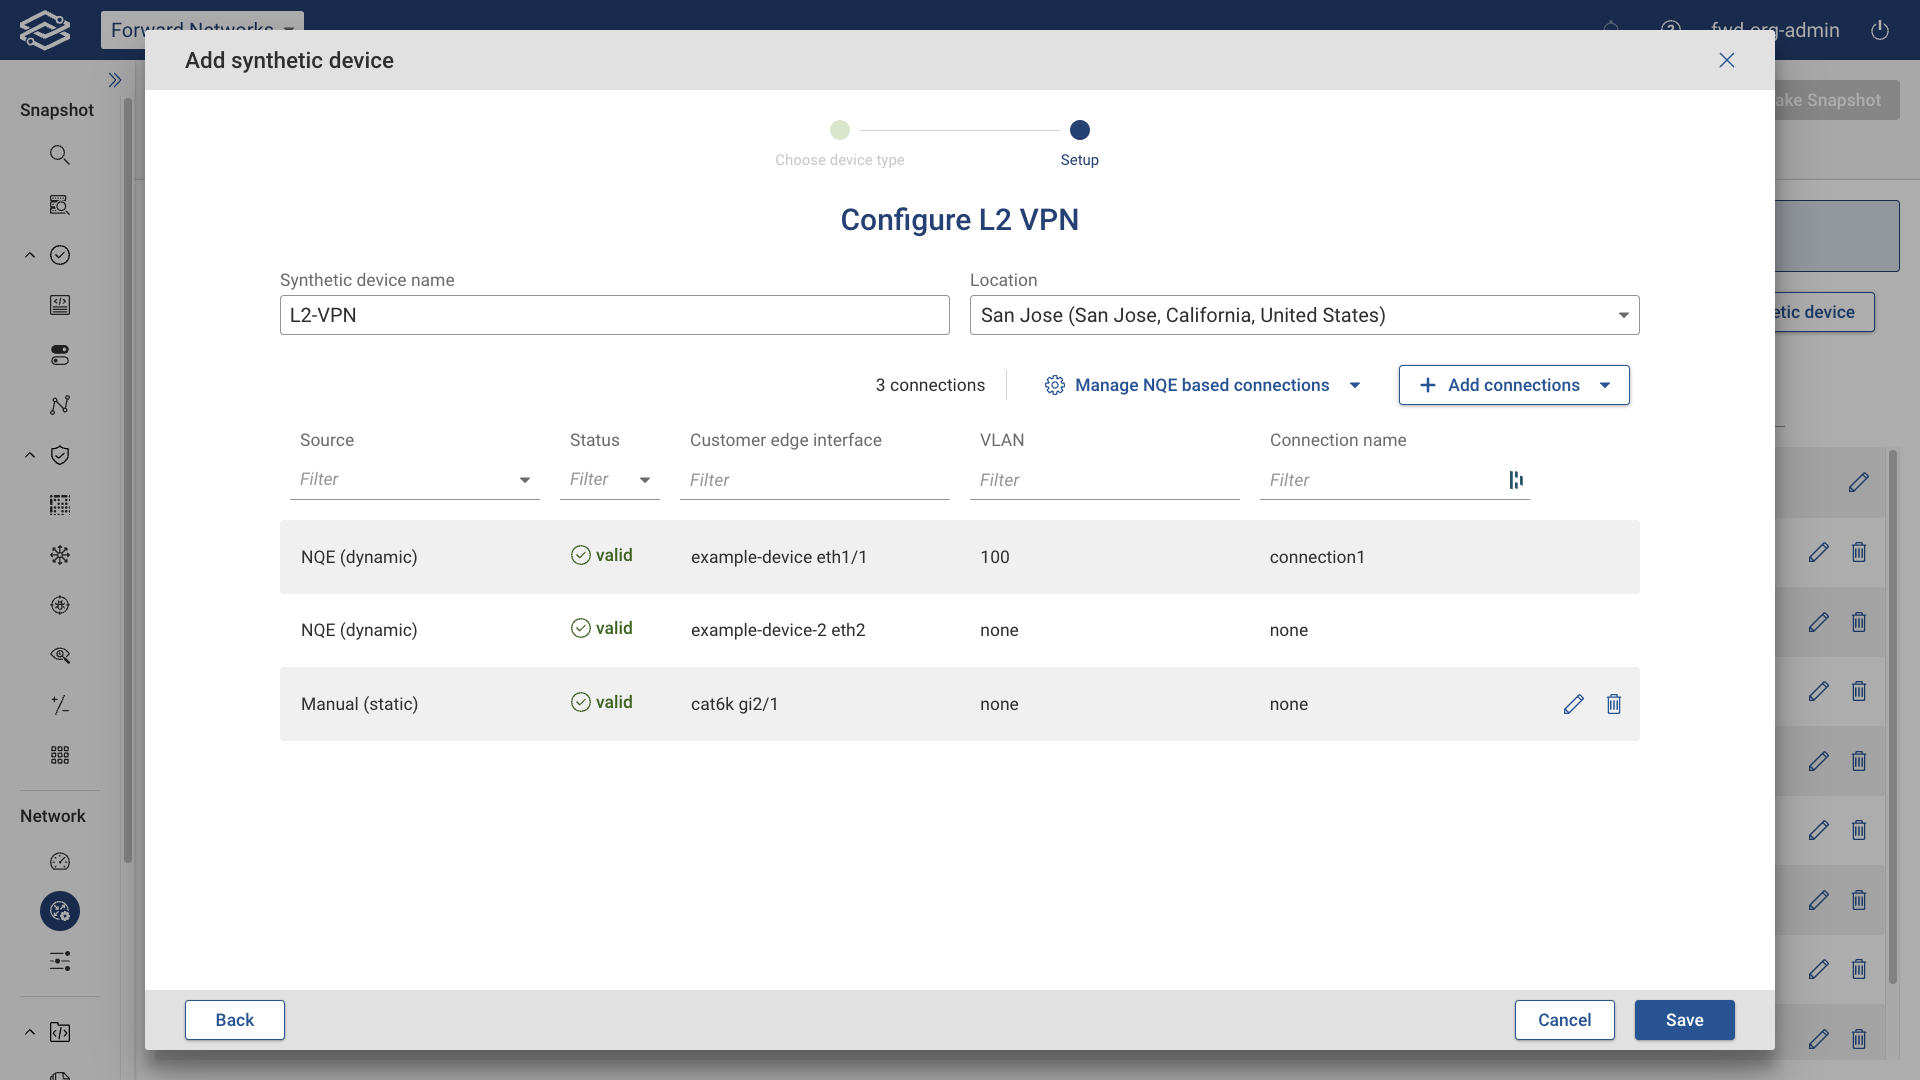Viewport: 1920px width, 1080px height.
Task: Click the power icon in the top right
Action: tap(1880, 30)
